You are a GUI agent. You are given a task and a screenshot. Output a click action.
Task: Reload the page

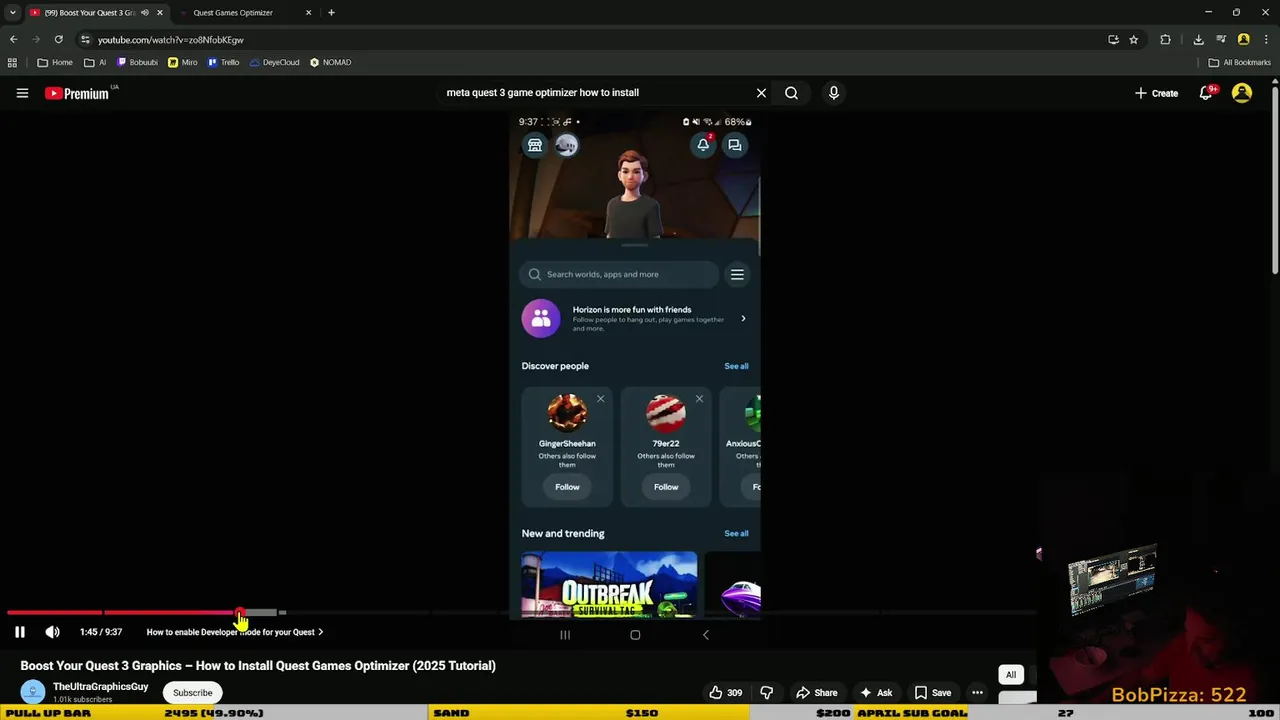[58, 40]
